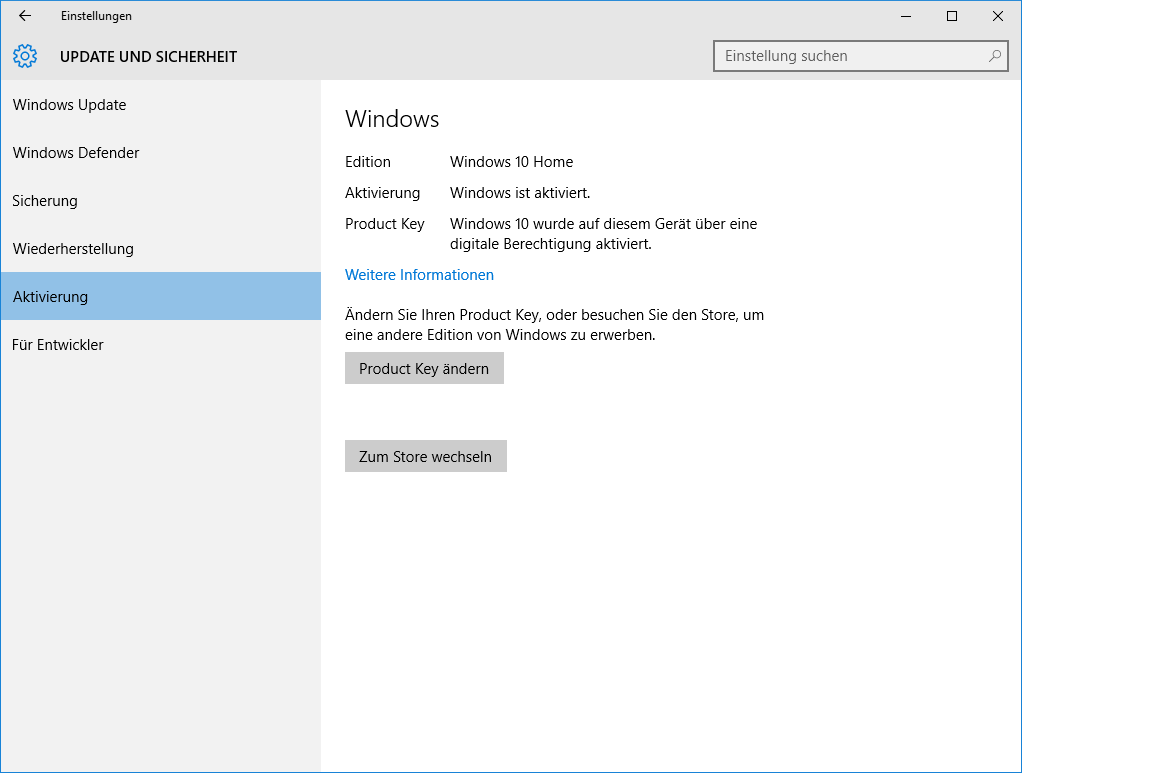Open the Weitere Informationen link
The image size is (1152, 773).
pos(420,275)
